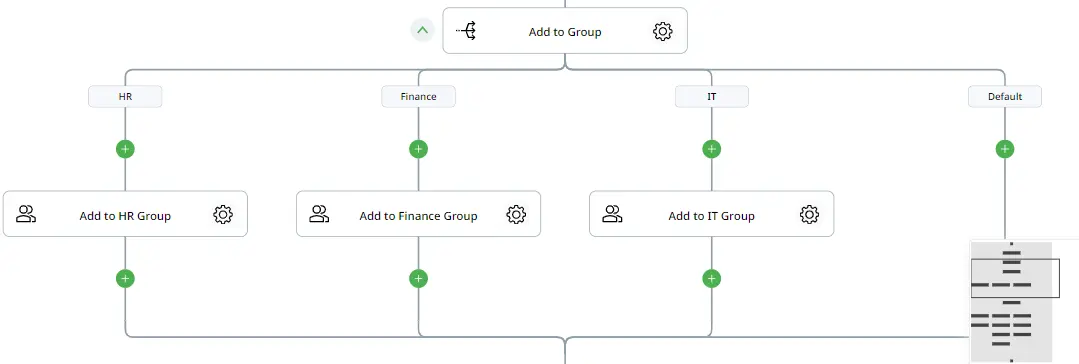Collapse the Add to Group branch with green chevron

pos(423,30)
